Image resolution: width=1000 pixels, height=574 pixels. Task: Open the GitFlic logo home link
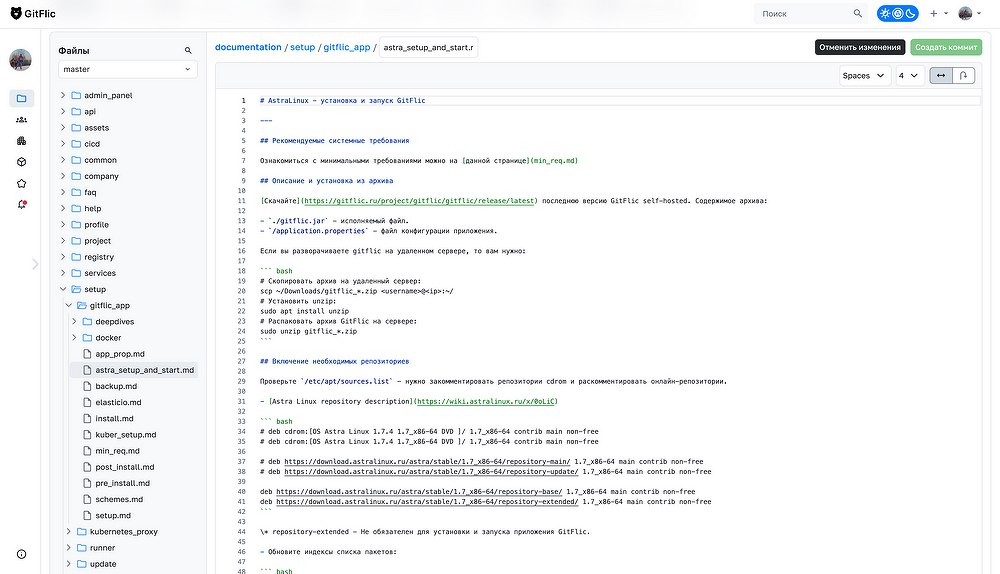coord(33,13)
